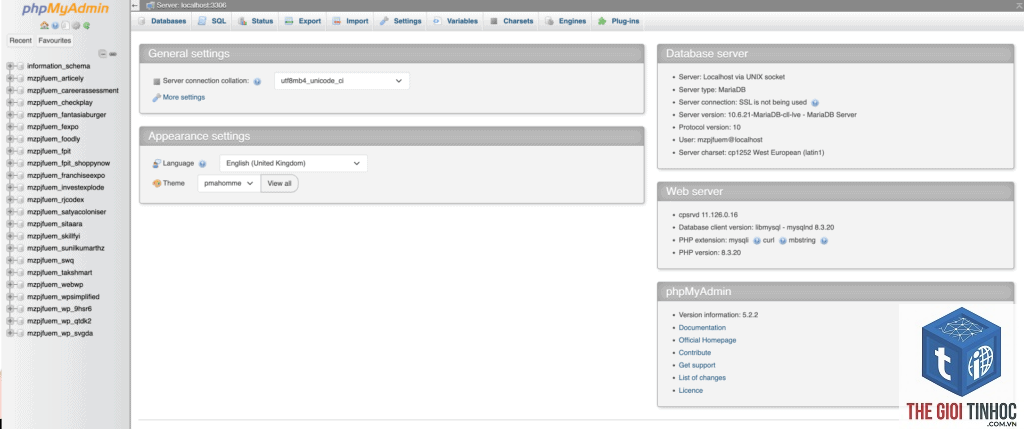Viewport: 1024px width, 429px height.
Task: Open the Charsets tab
Action: click(x=512, y=21)
